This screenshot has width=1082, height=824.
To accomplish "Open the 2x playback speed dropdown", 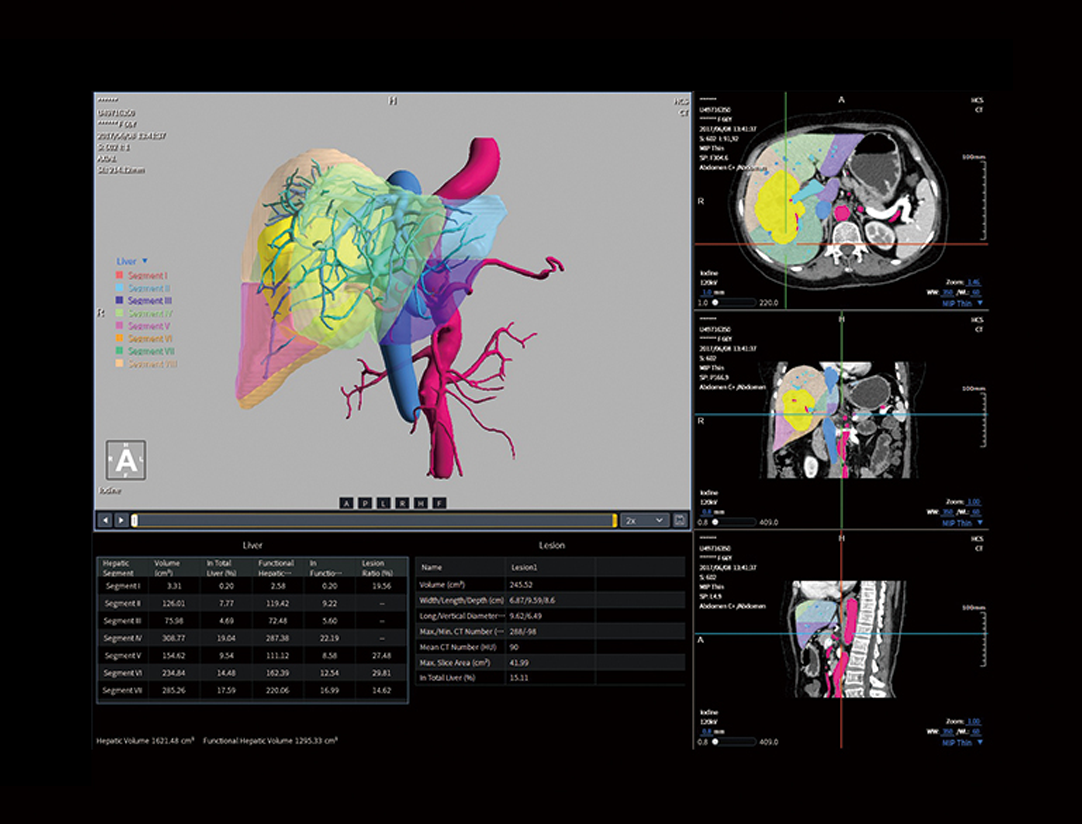I will (x=645, y=520).
